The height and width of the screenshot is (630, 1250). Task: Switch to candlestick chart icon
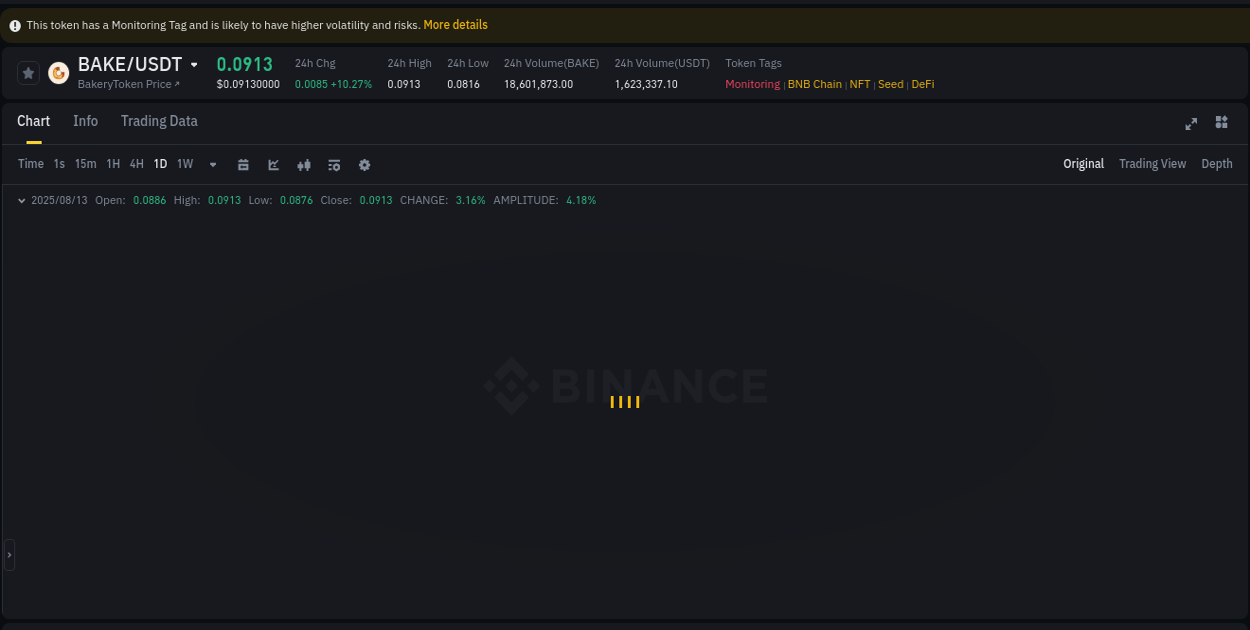[304, 164]
